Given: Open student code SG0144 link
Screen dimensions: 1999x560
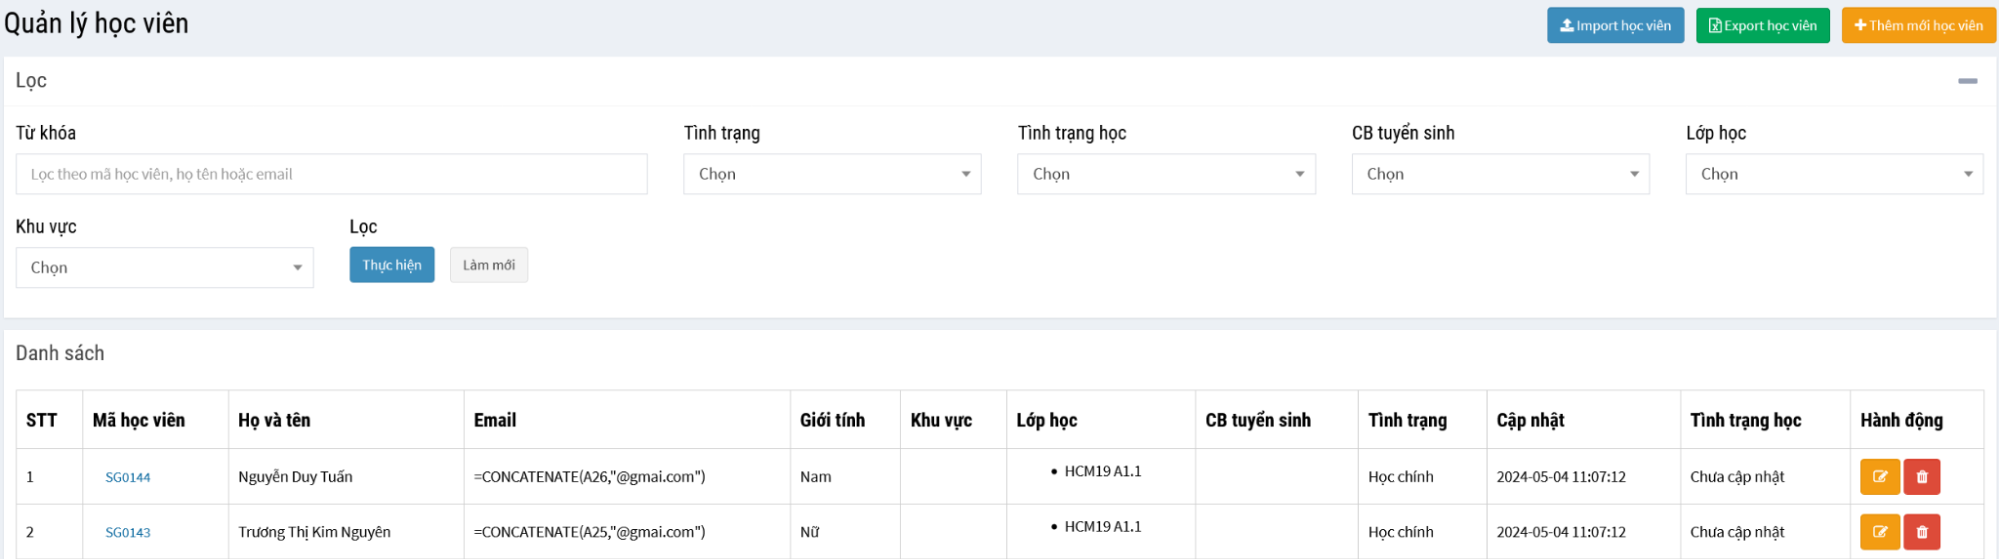Looking at the screenshot, I should [128, 478].
